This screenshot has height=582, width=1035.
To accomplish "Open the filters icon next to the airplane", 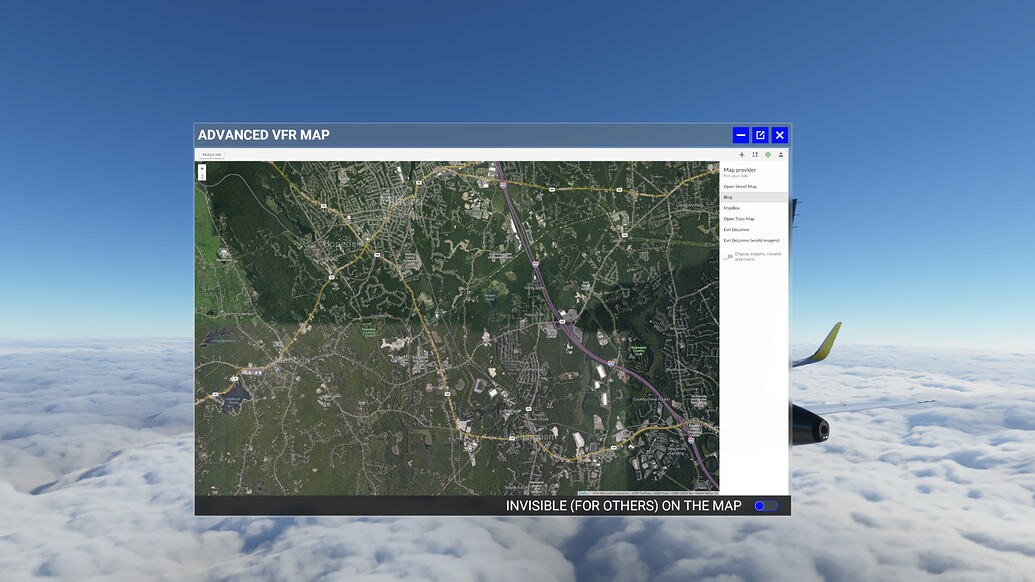I will [756, 154].
